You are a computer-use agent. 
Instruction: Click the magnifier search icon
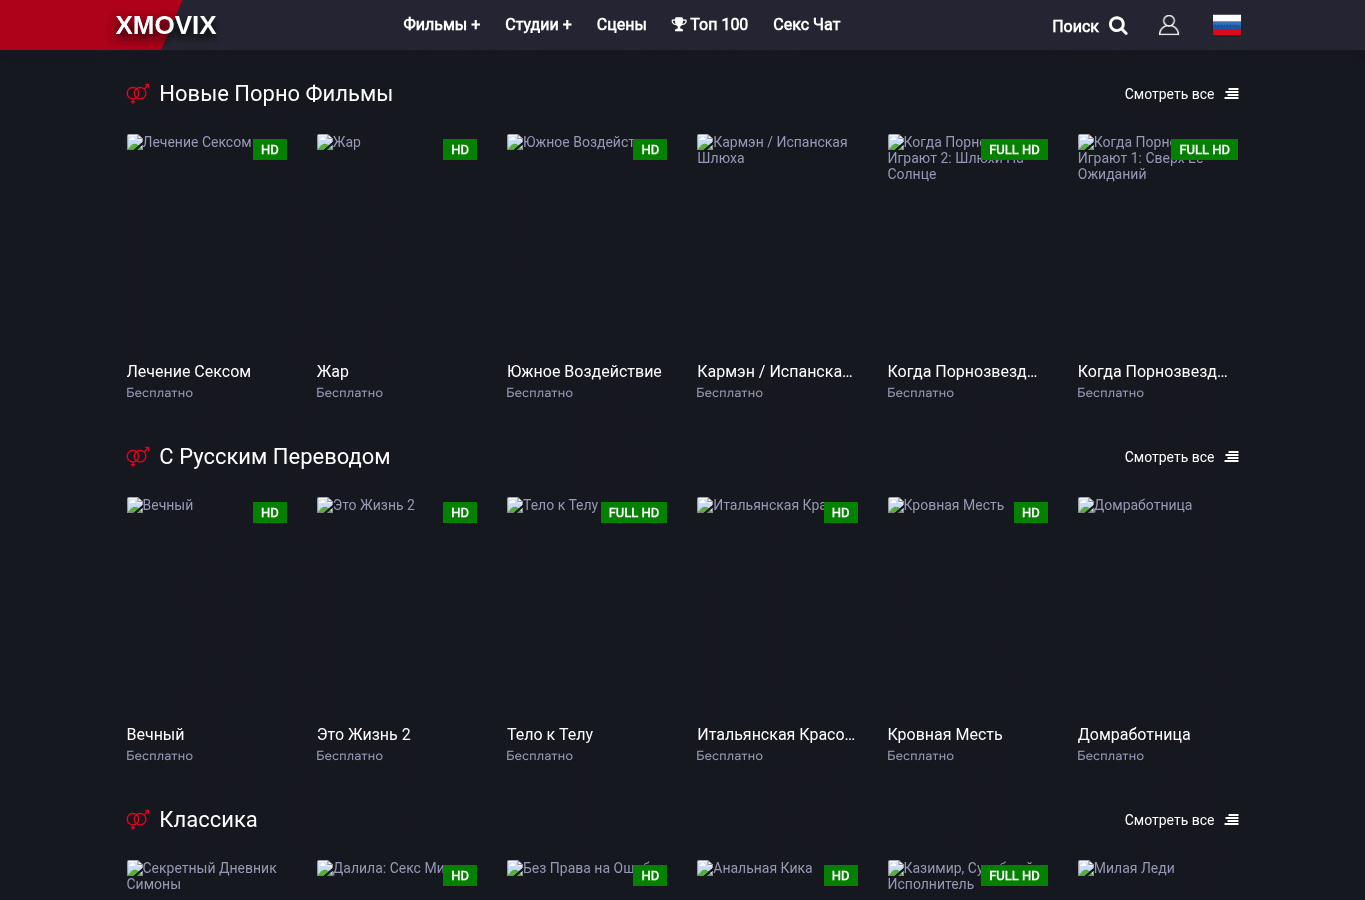tap(1118, 26)
